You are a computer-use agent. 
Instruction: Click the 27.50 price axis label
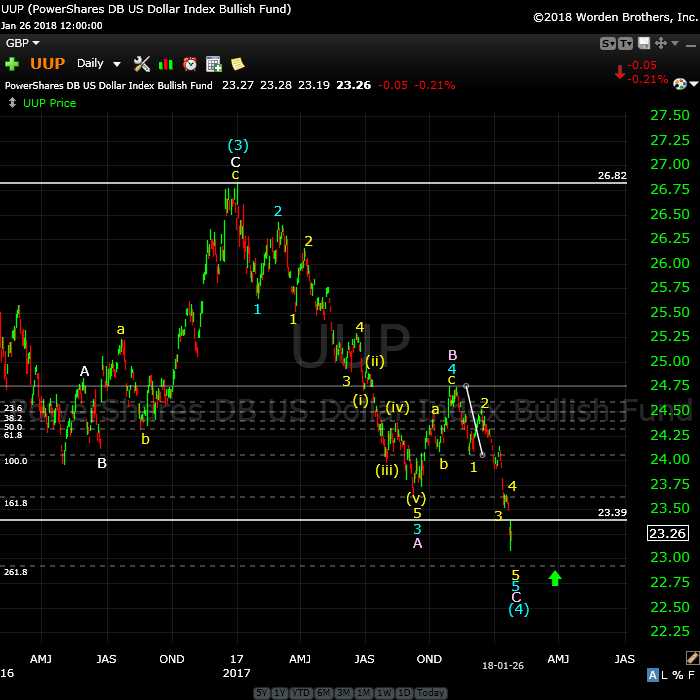670,115
